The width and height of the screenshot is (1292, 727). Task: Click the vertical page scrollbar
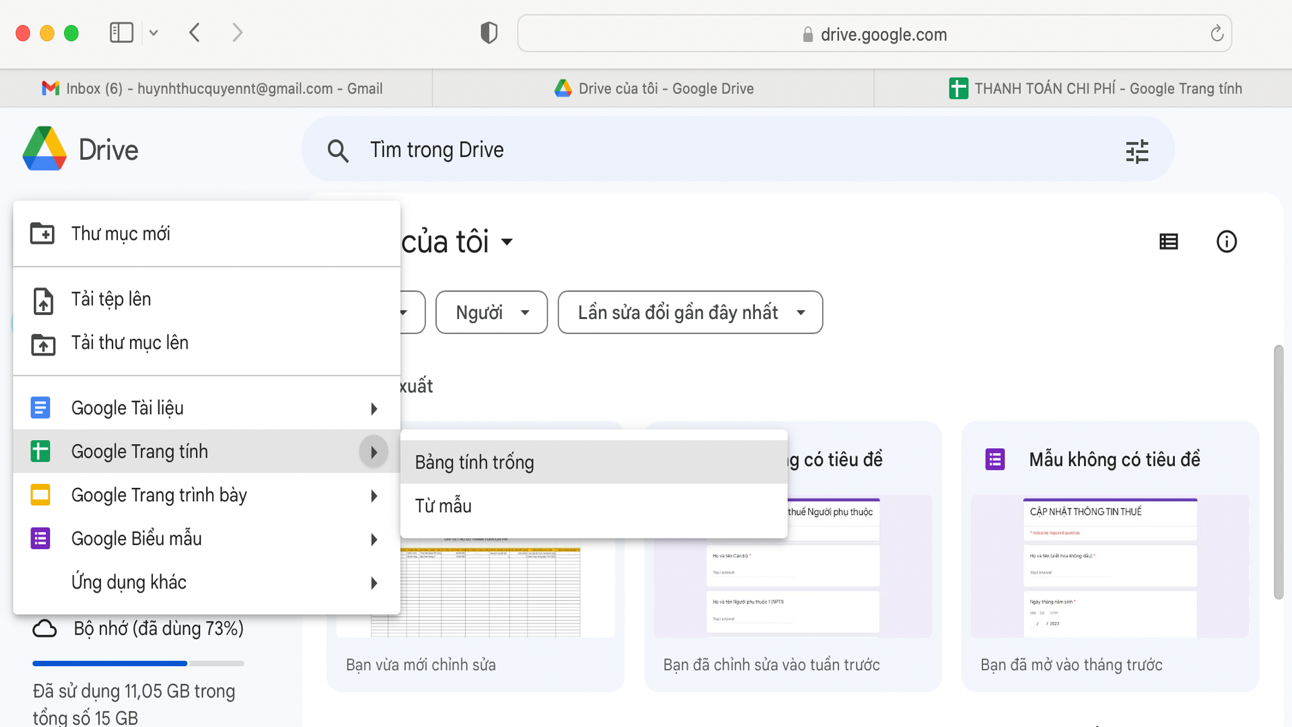pyautogui.click(x=1278, y=472)
